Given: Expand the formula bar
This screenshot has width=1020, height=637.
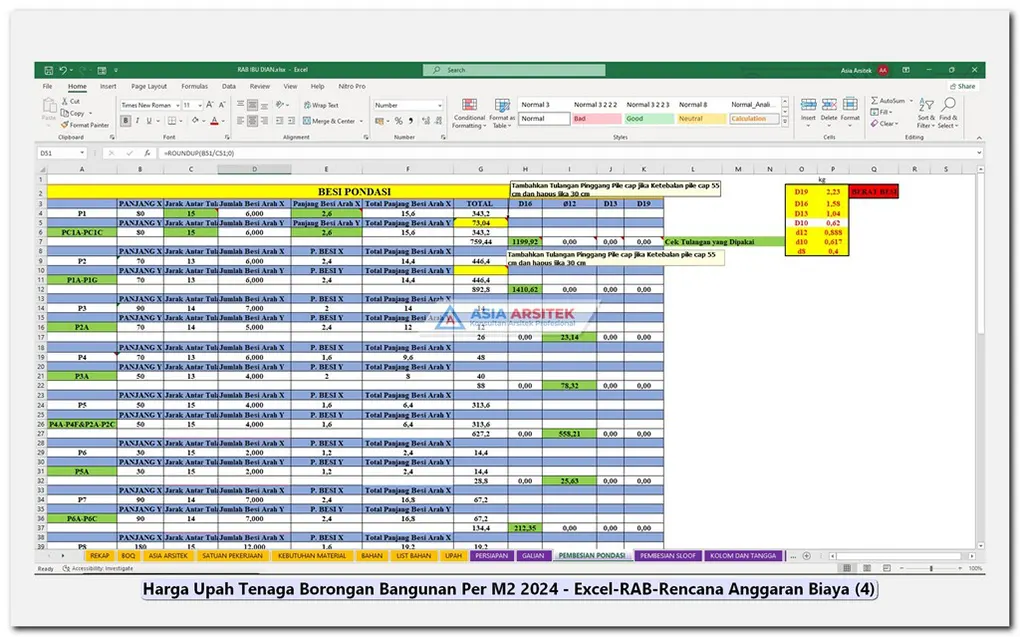Looking at the screenshot, I should (x=978, y=153).
